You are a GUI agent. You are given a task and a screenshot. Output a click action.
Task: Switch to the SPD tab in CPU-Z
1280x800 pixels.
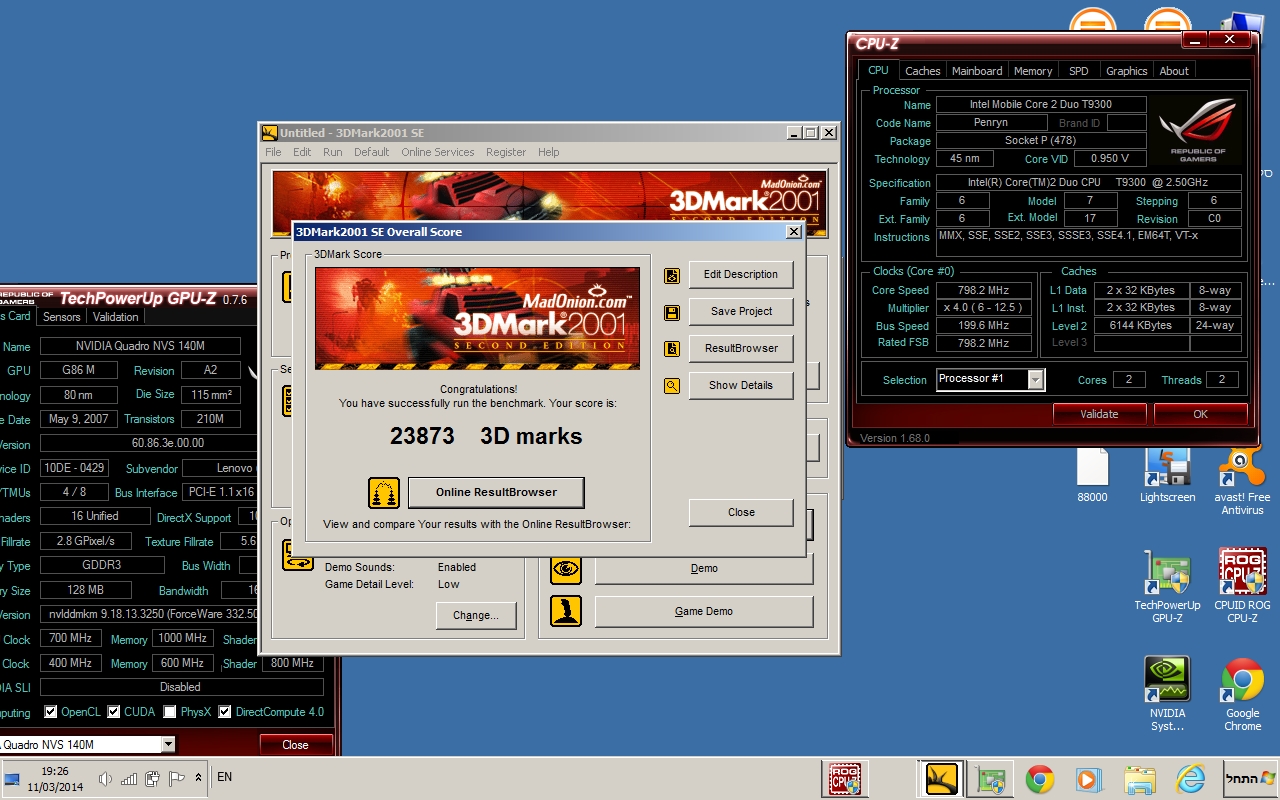click(1078, 71)
